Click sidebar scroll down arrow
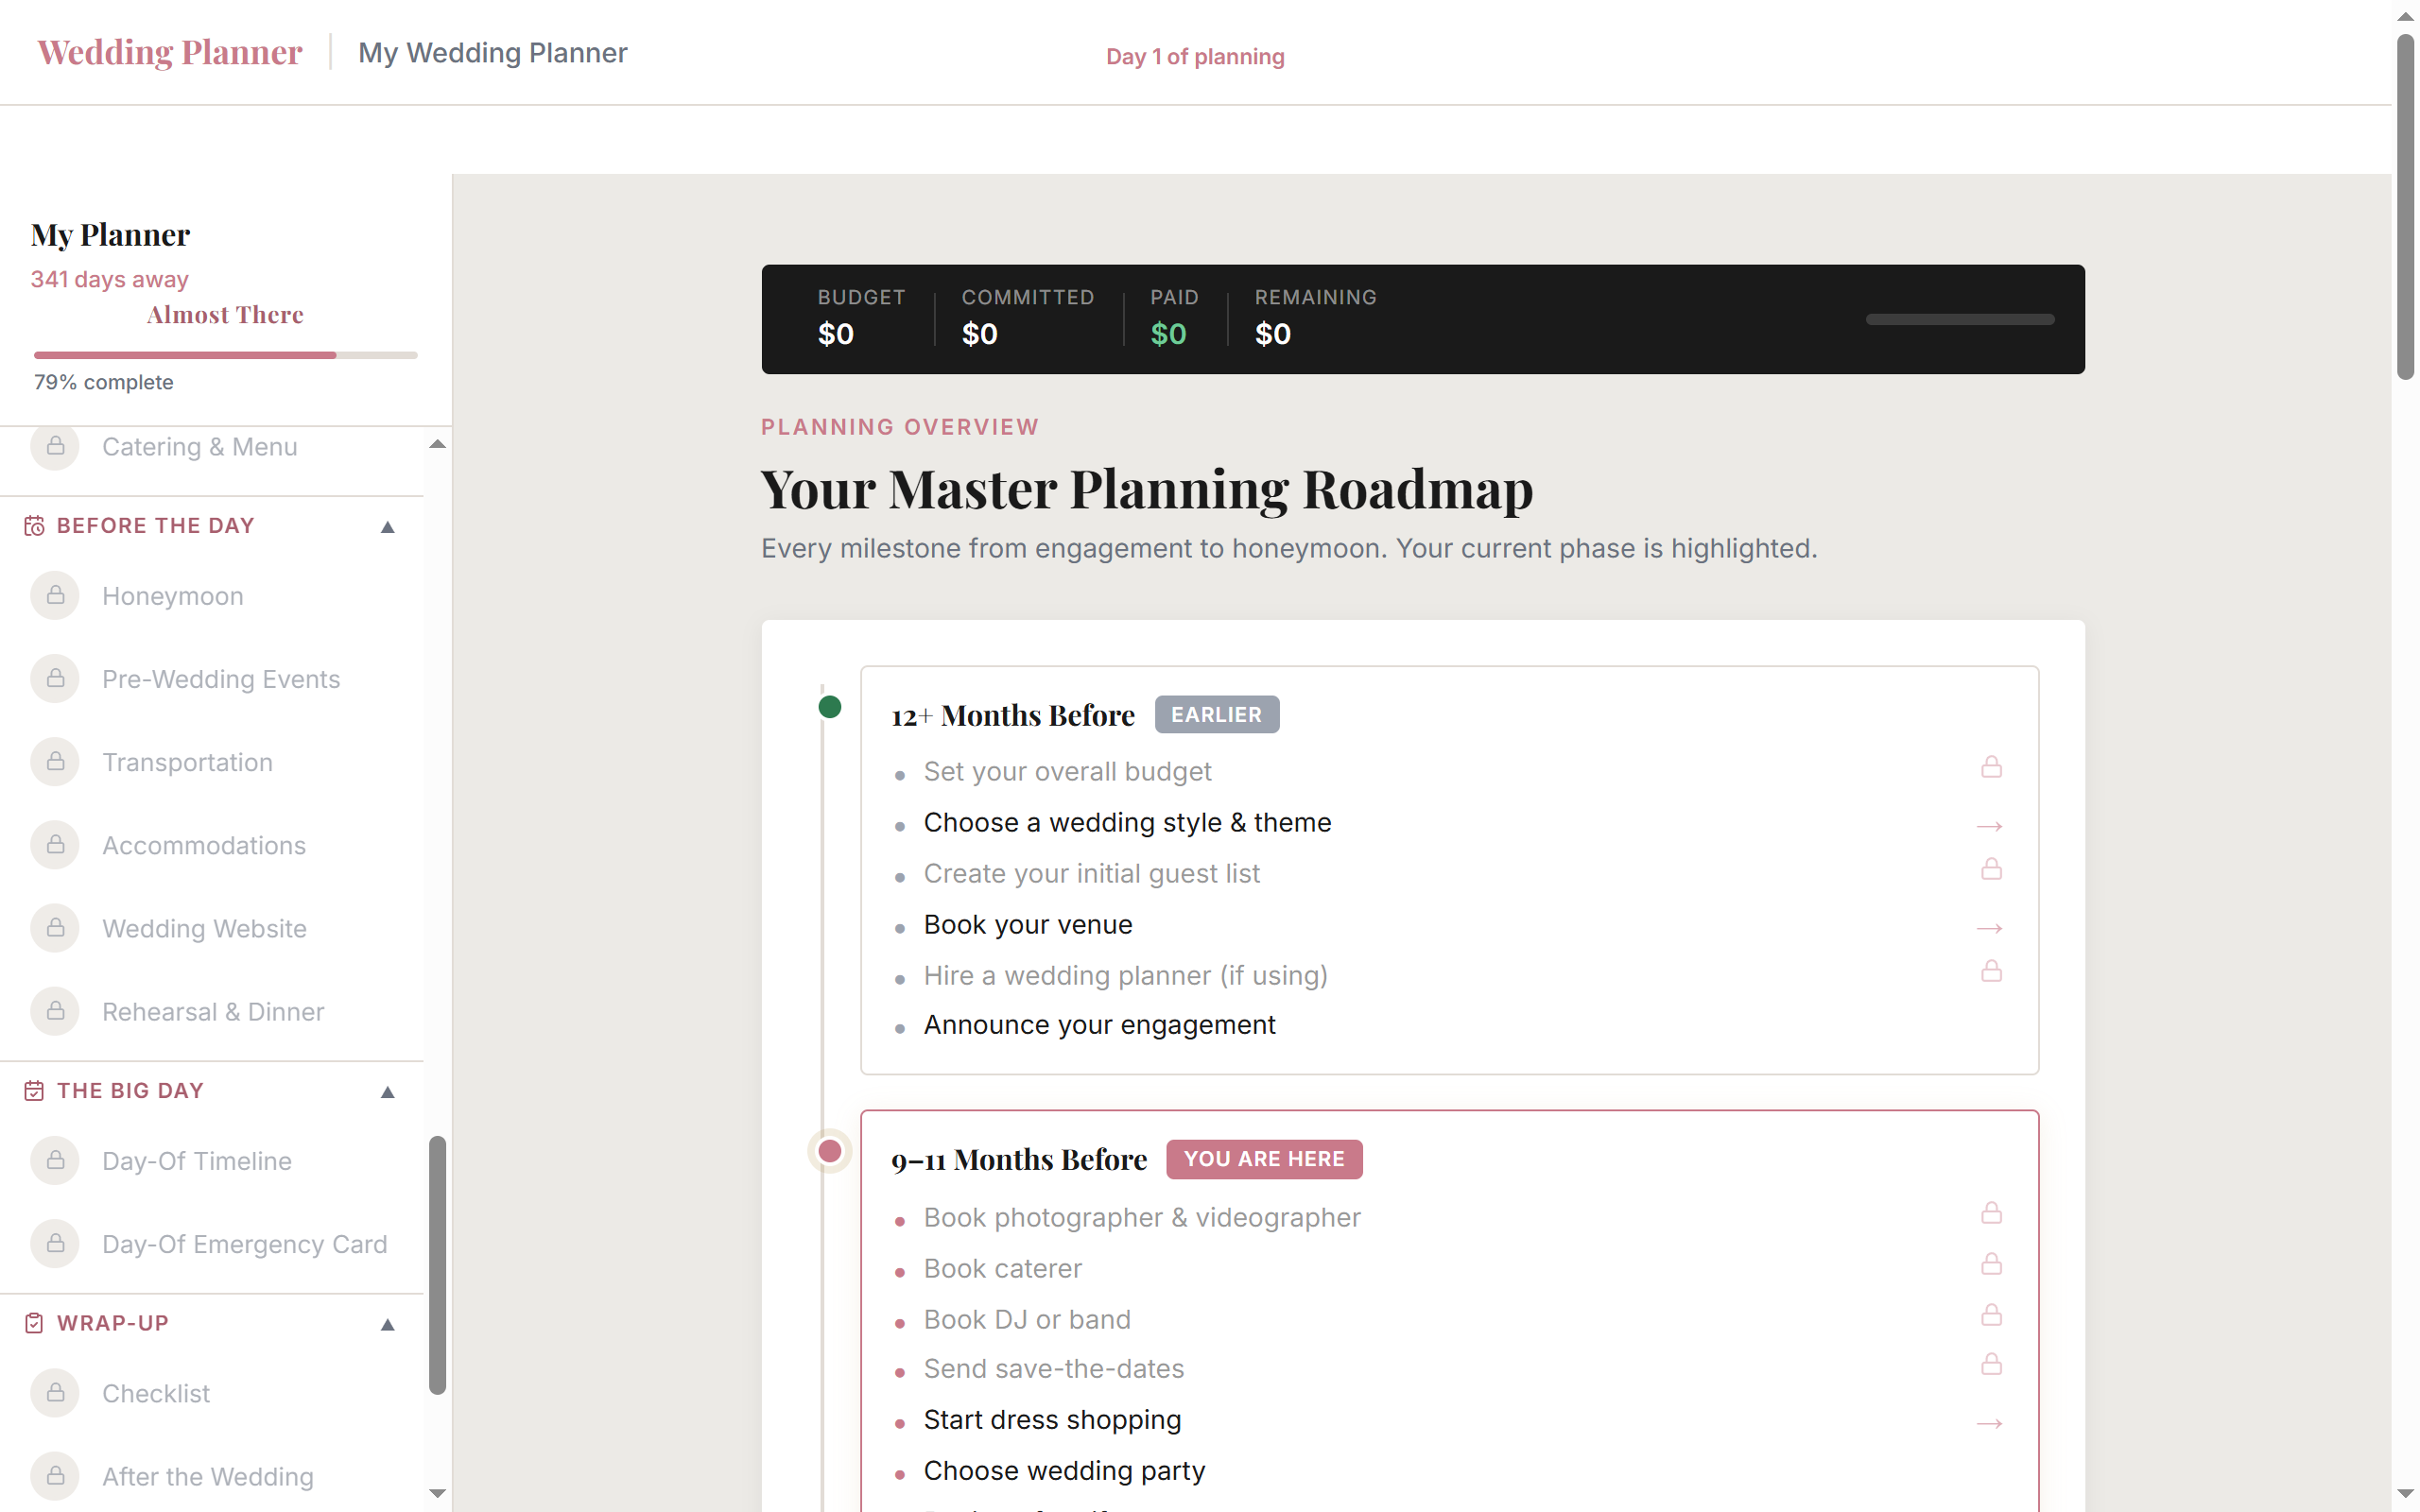The image size is (2420, 1512). tap(437, 1493)
